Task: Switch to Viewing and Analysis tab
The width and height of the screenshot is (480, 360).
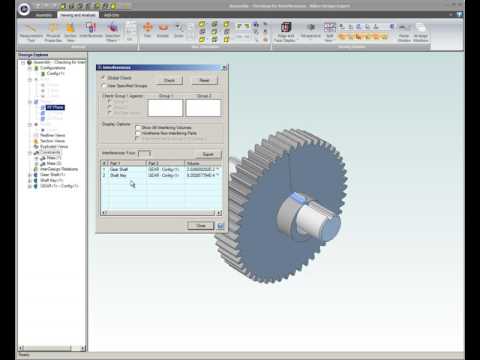Action: 78,15
